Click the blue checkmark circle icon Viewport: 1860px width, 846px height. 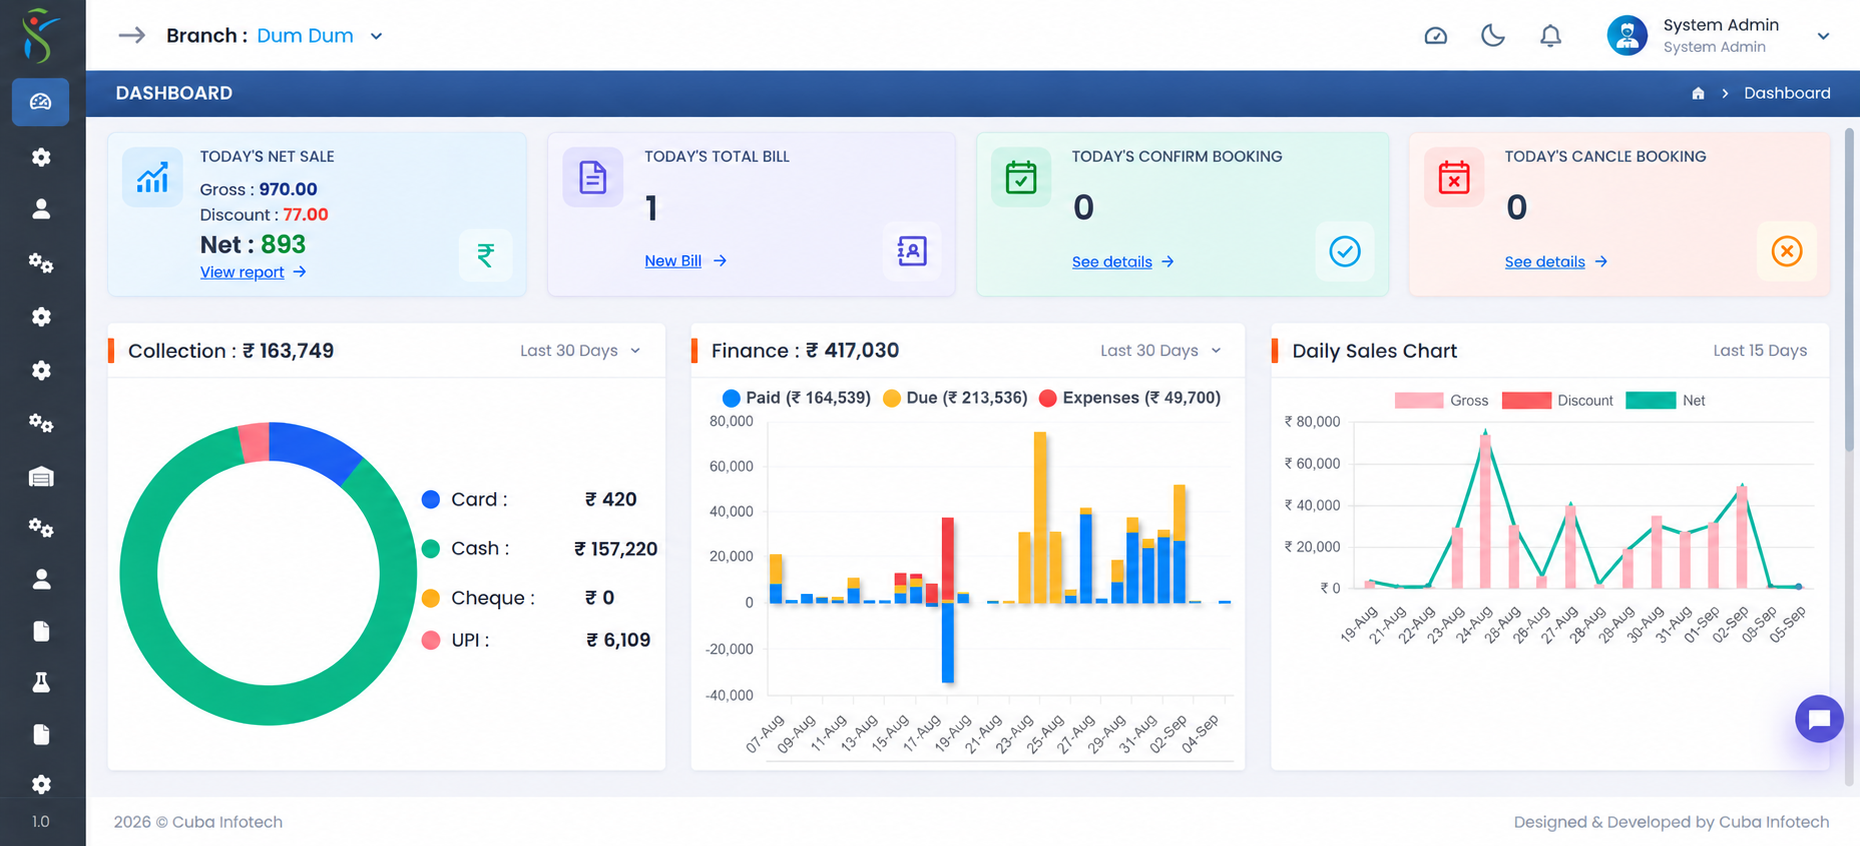coord(1345,251)
